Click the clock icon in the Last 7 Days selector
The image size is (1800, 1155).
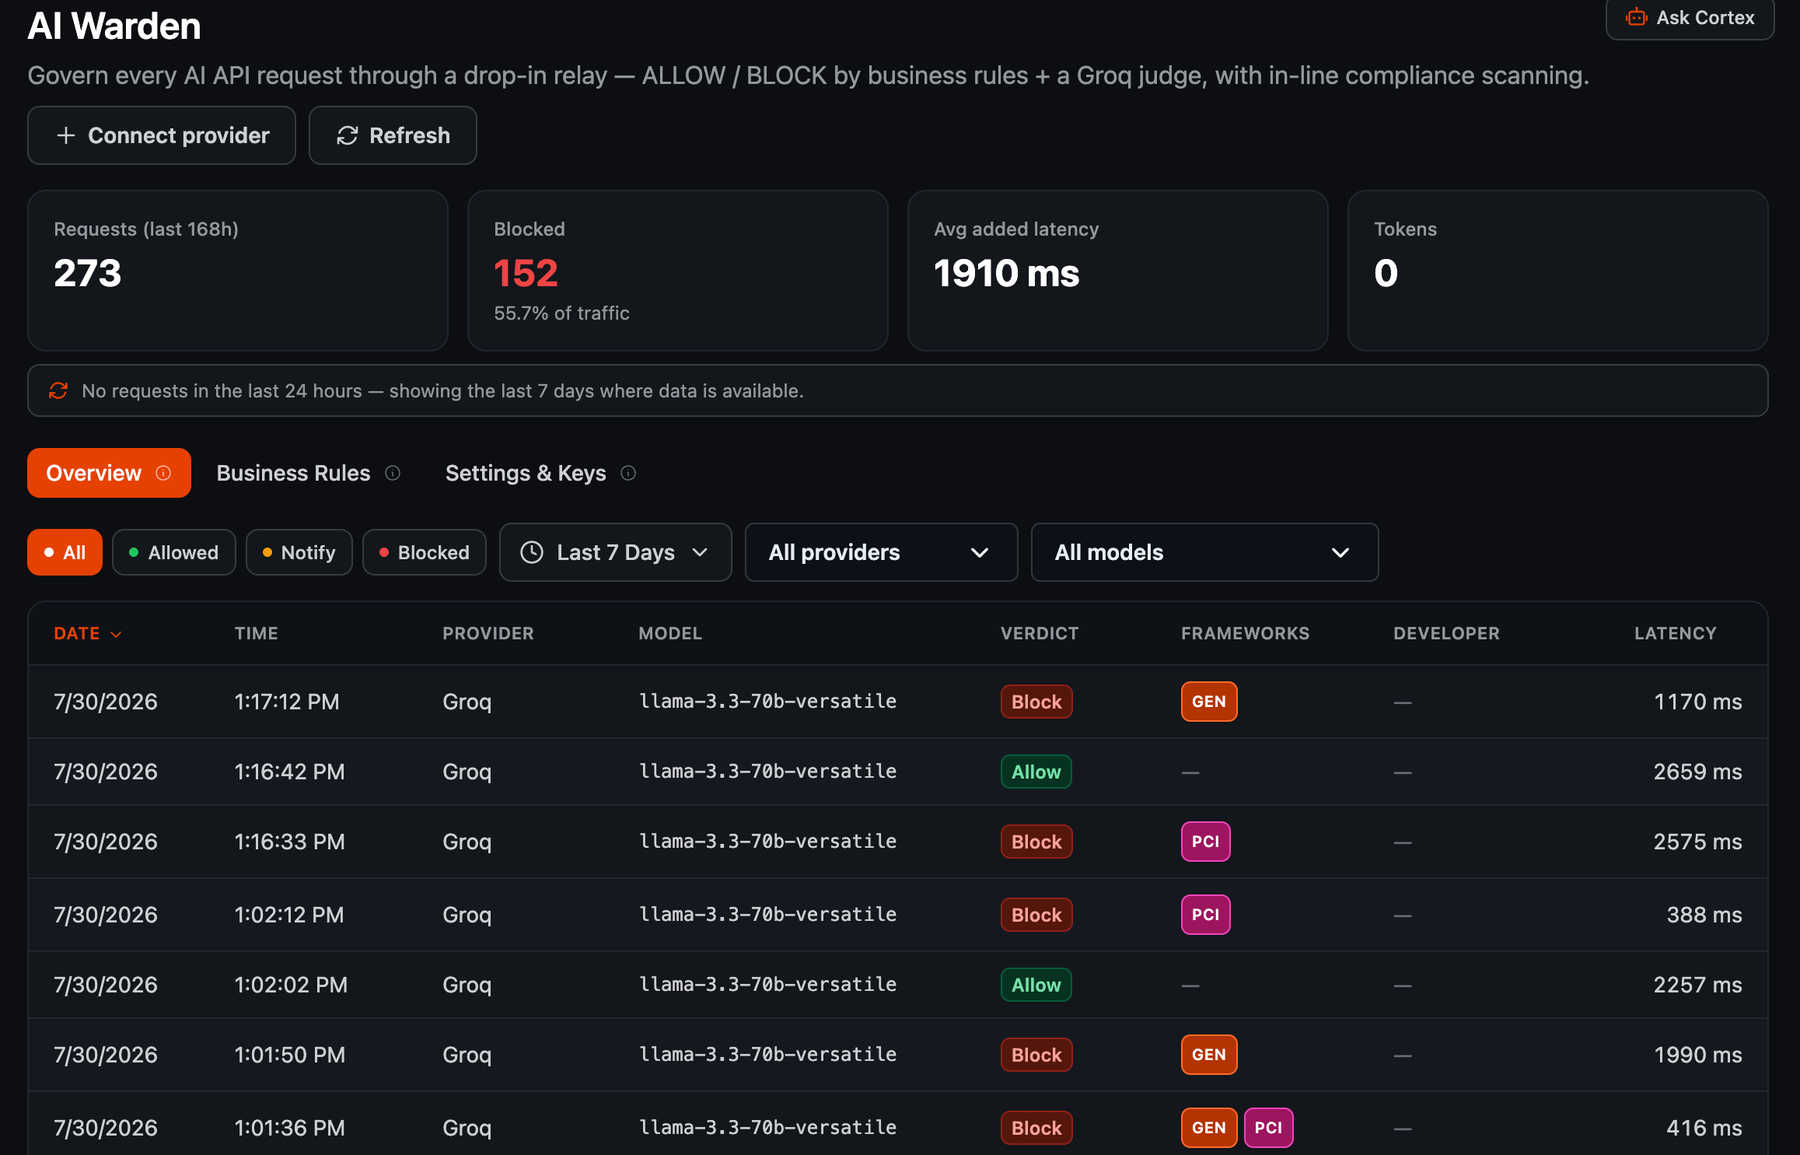click(532, 552)
